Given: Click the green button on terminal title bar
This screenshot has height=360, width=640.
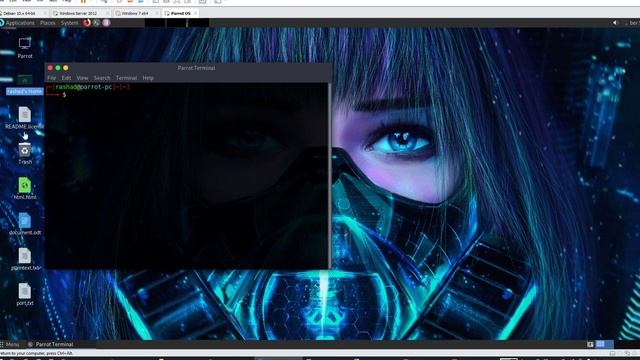Looking at the screenshot, I should point(58,68).
